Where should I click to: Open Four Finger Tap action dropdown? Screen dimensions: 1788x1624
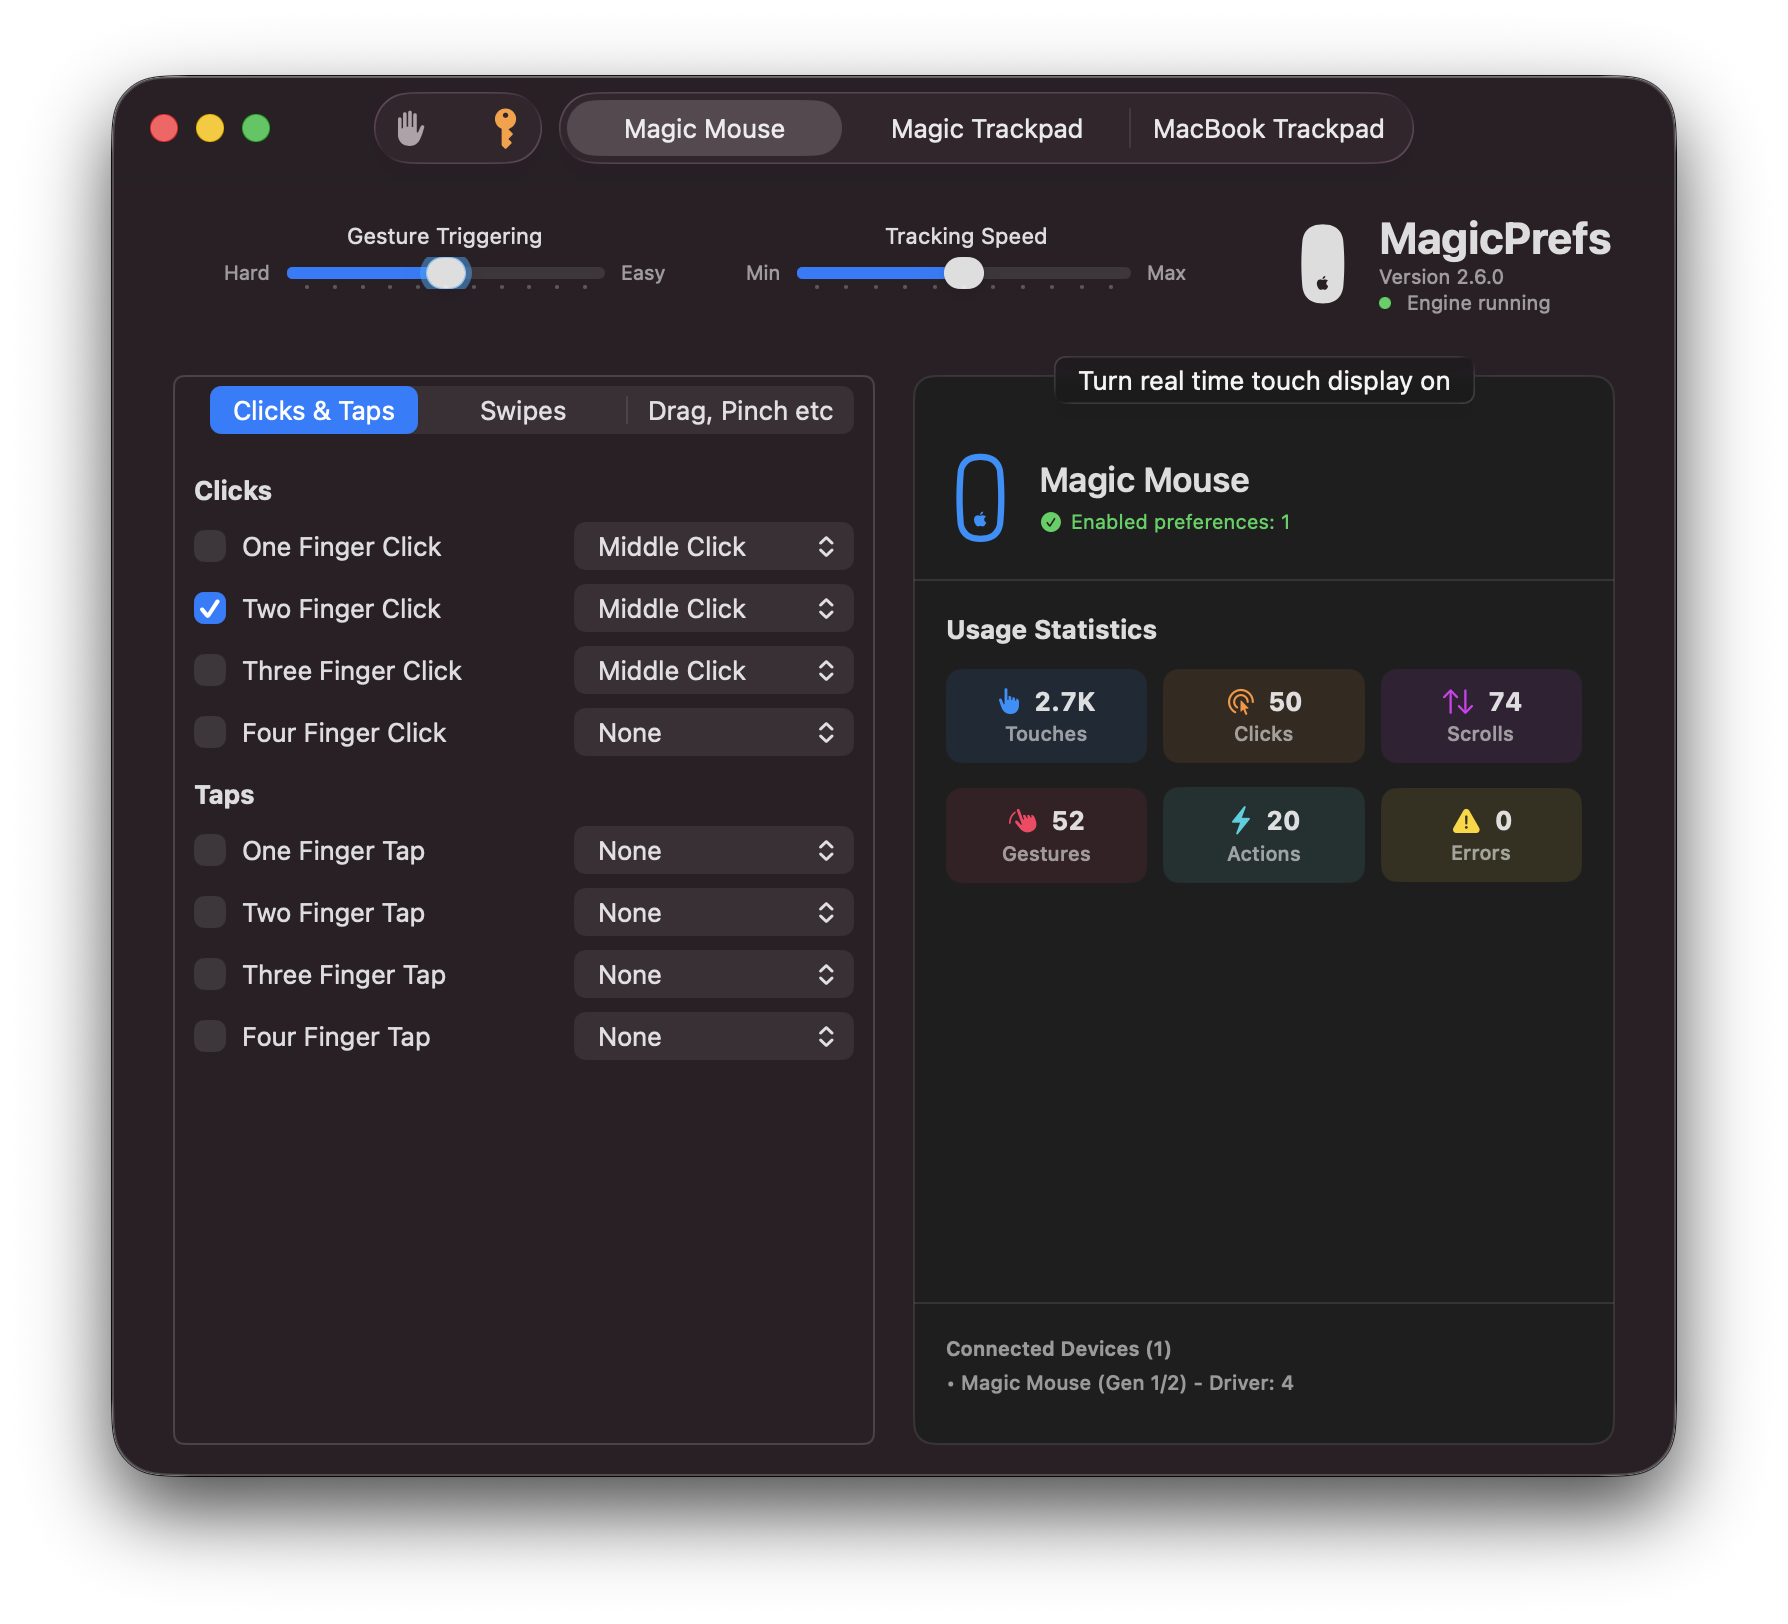714,1037
